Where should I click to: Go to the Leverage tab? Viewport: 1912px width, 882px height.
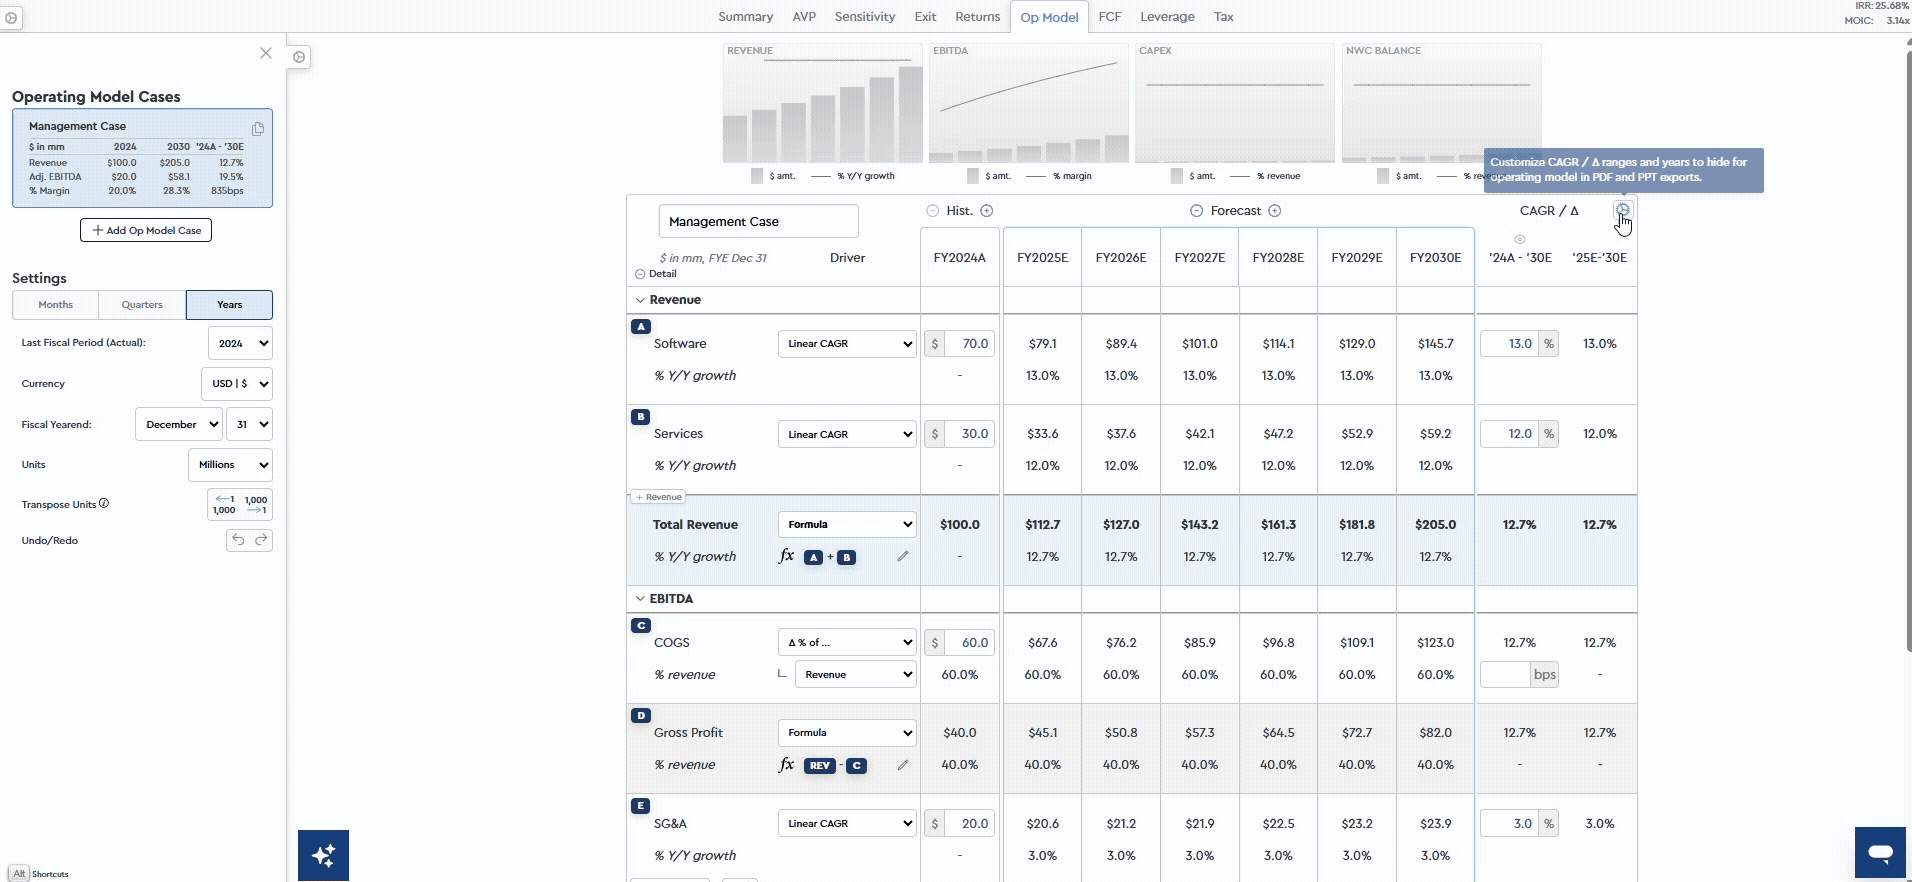point(1167,17)
